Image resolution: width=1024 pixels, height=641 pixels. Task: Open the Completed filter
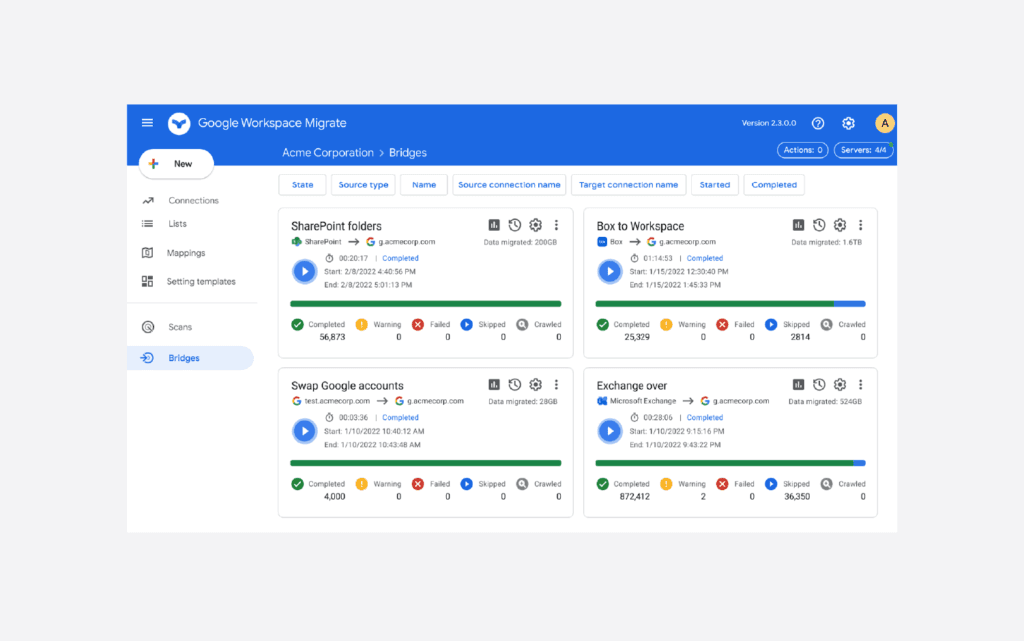[774, 185]
